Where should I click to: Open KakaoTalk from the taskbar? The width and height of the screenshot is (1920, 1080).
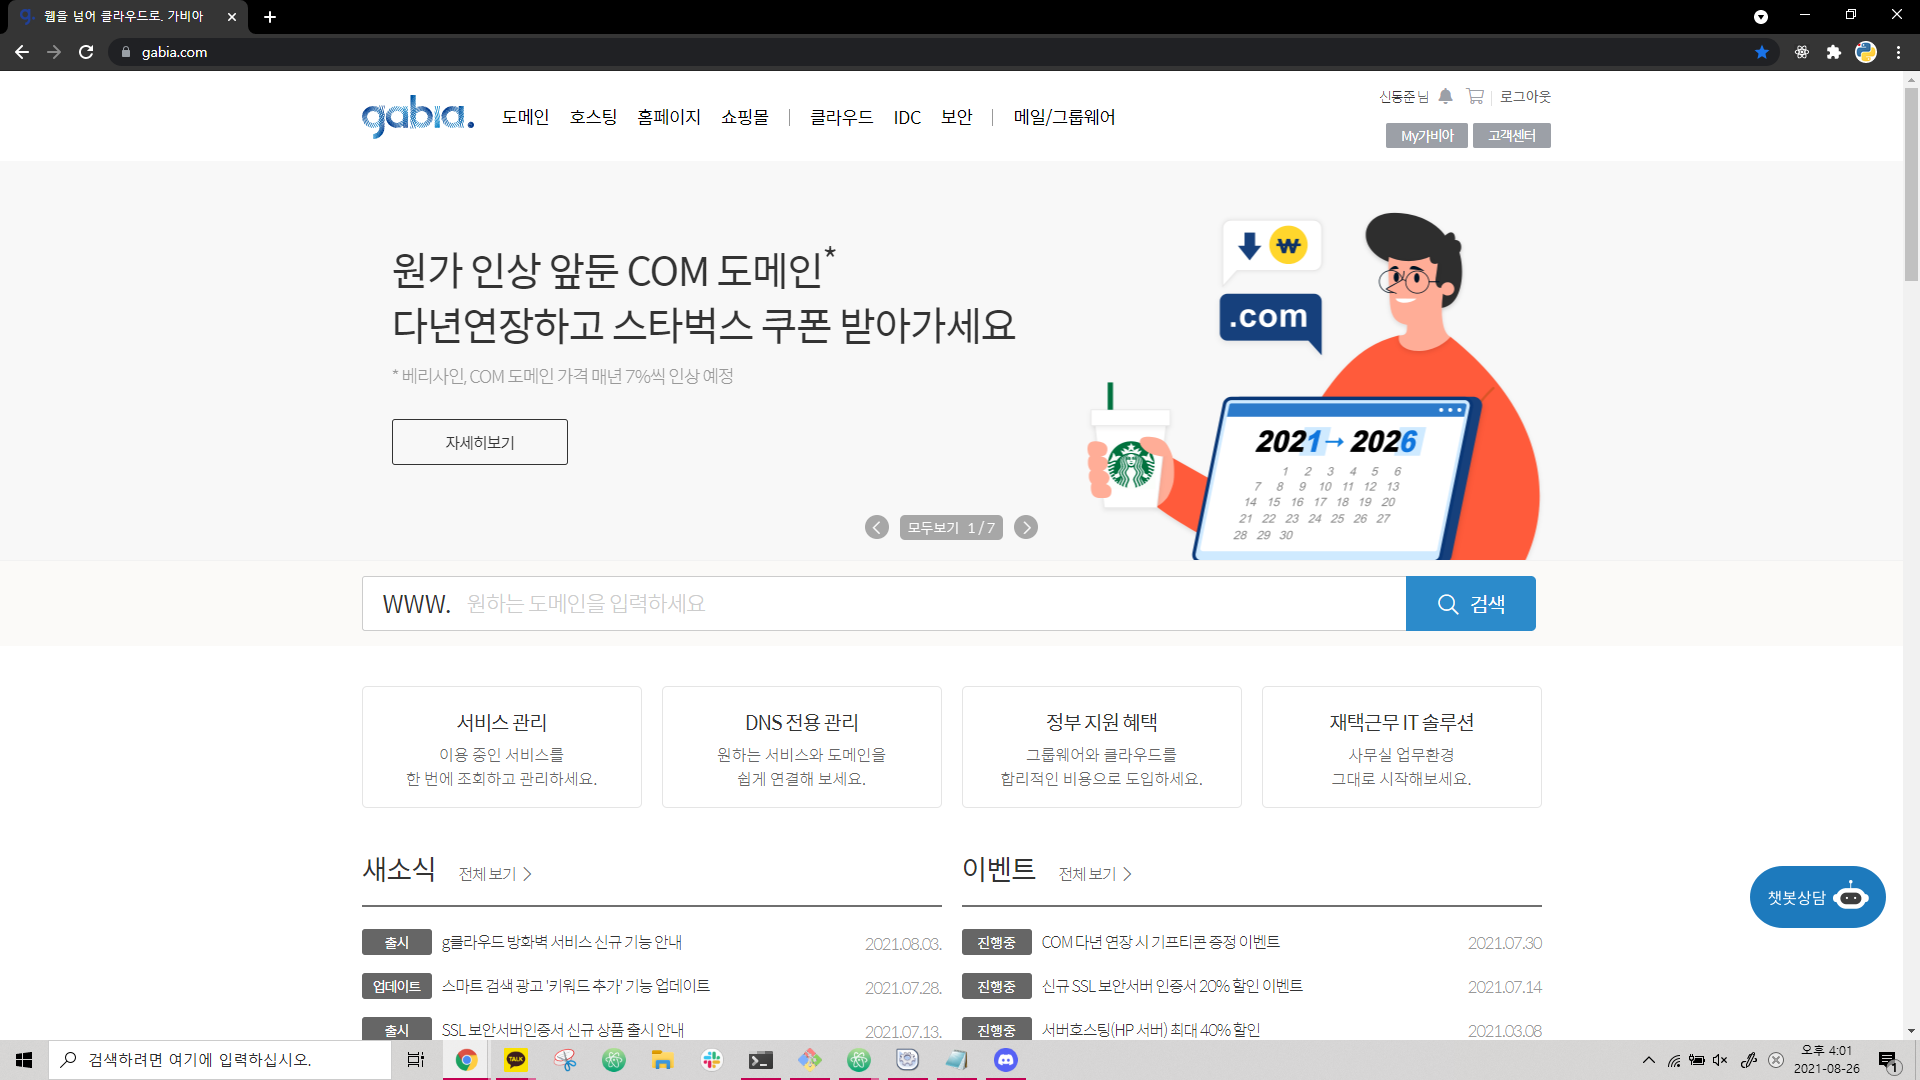pos(516,1060)
